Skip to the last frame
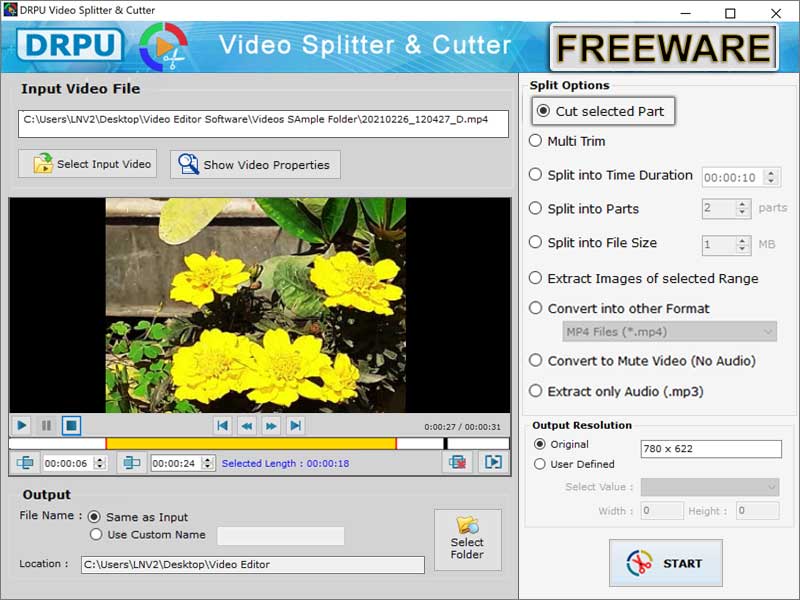 [295, 425]
